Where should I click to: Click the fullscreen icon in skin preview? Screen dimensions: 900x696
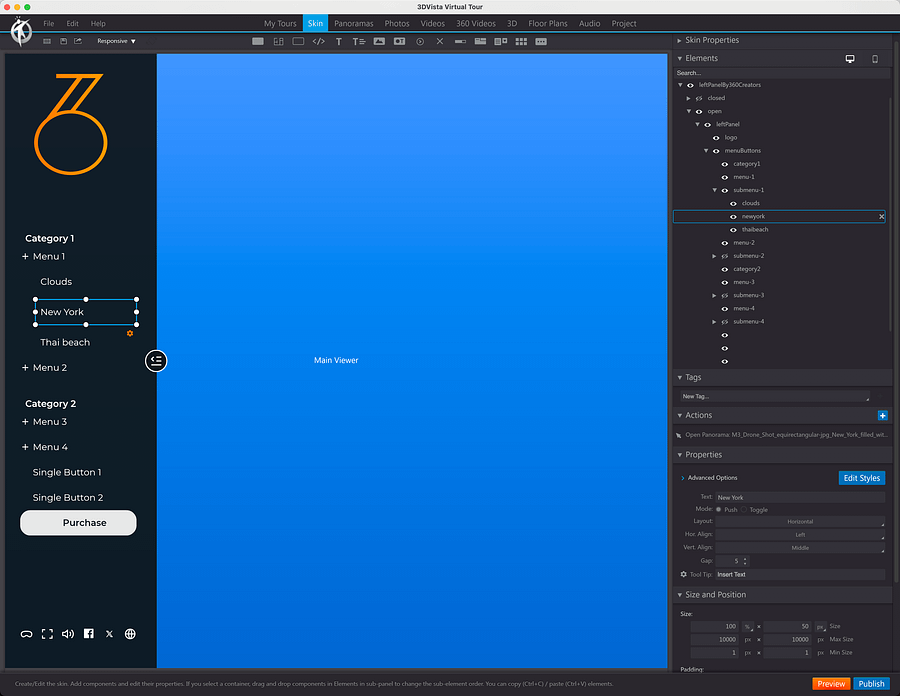pos(47,634)
